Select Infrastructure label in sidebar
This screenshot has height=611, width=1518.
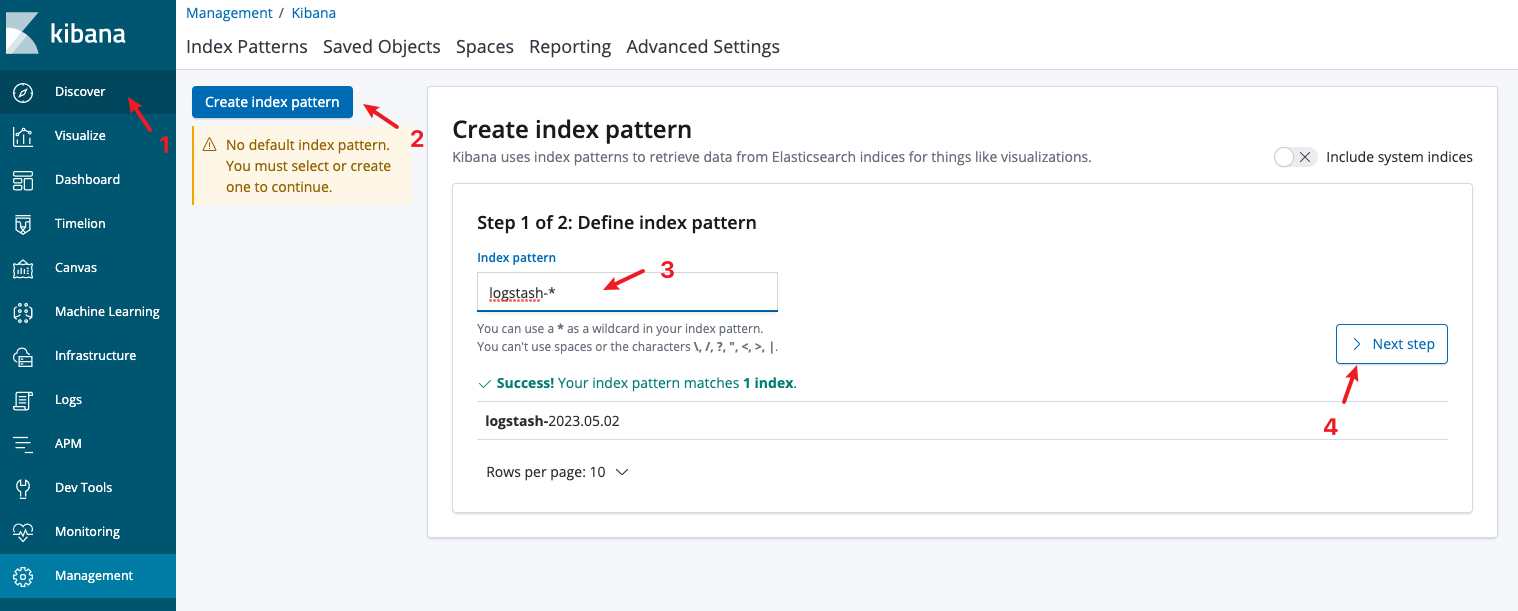tap(95, 356)
